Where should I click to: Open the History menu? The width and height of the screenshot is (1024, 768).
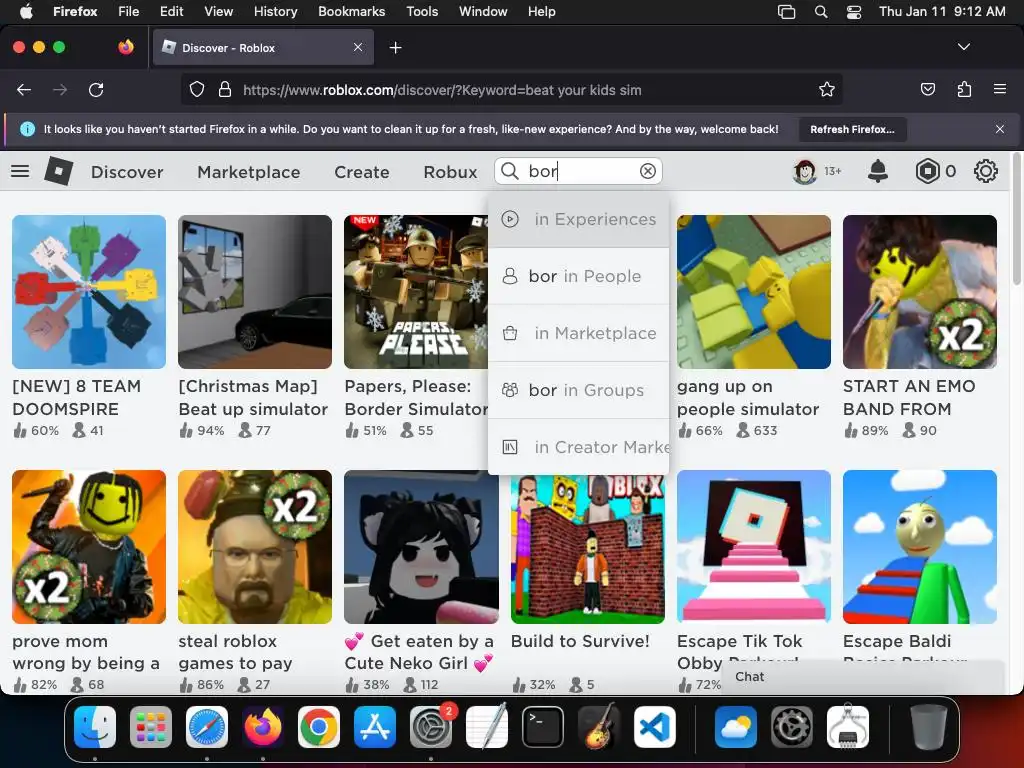point(275,12)
